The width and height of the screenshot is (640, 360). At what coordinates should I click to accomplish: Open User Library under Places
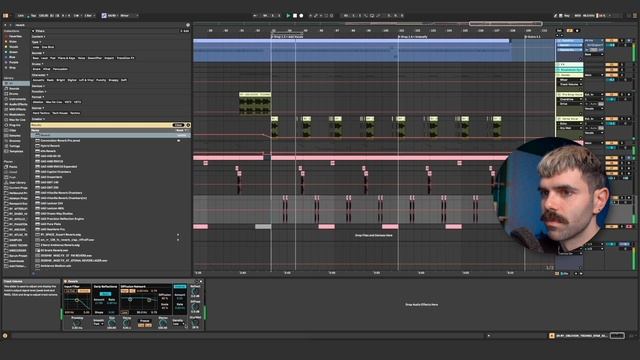click(17, 182)
